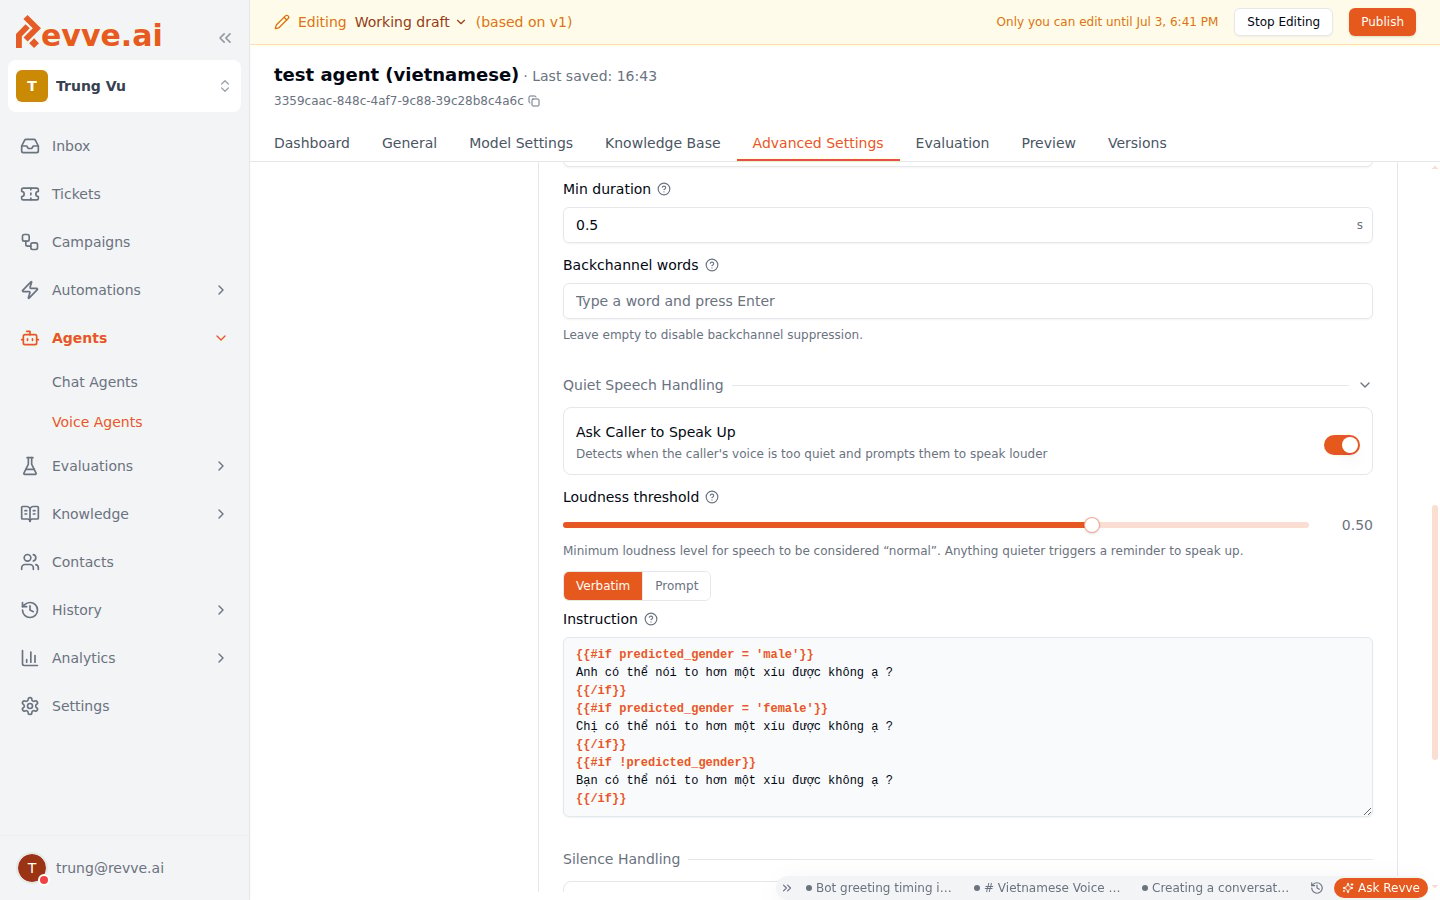Open the Model Settings tab
The image size is (1440, 900).
click(521, 143)
